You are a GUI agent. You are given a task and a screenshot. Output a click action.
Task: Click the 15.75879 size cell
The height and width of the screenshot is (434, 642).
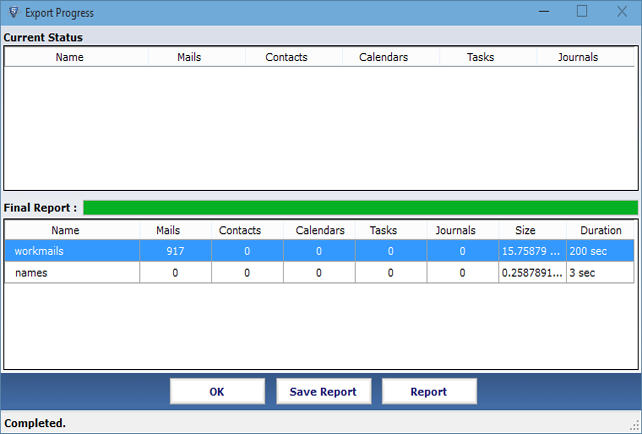click(x=532, y=251)
